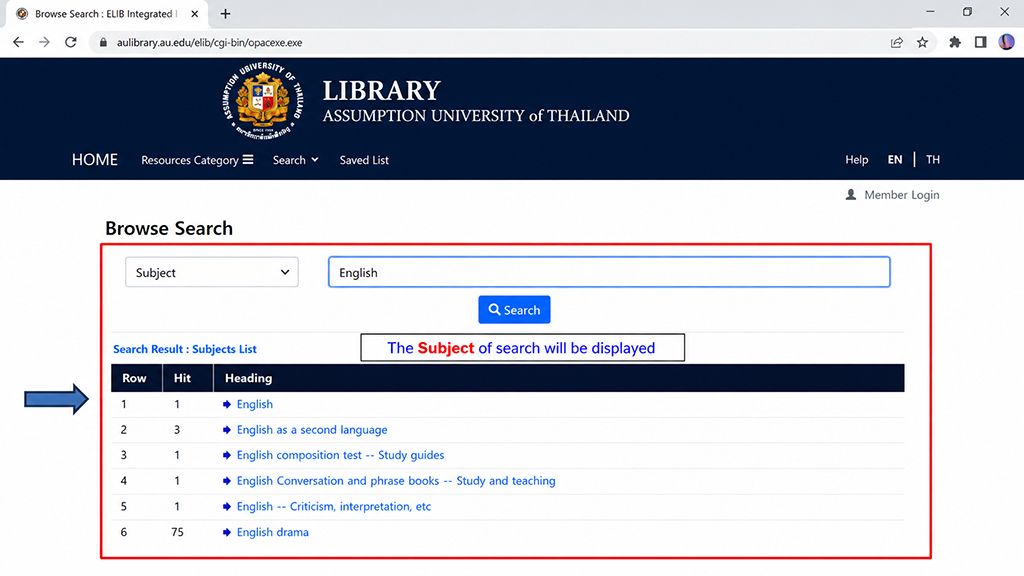The width and height of the screenshot is (1024, 576).
Task: Click arrow bullet beside English heading
Action: pyautogui.click(x=227, y=404)
